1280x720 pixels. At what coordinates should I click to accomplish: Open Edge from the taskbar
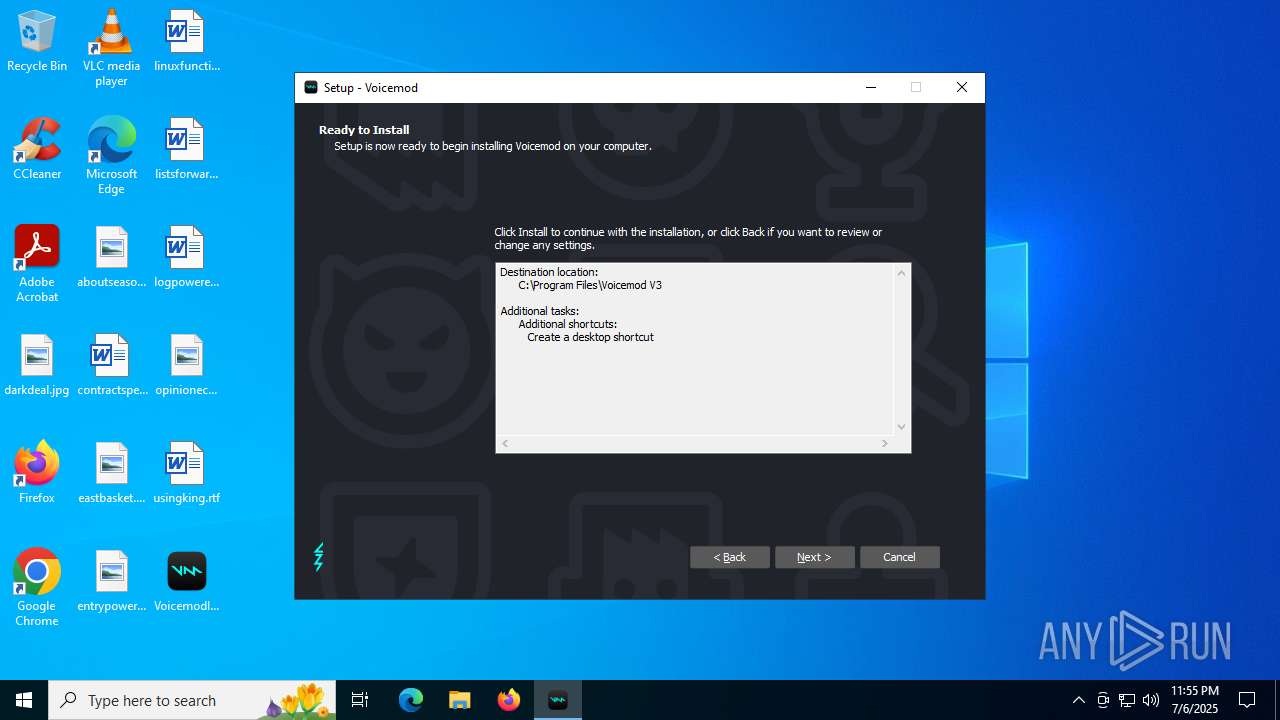point(411,700)
